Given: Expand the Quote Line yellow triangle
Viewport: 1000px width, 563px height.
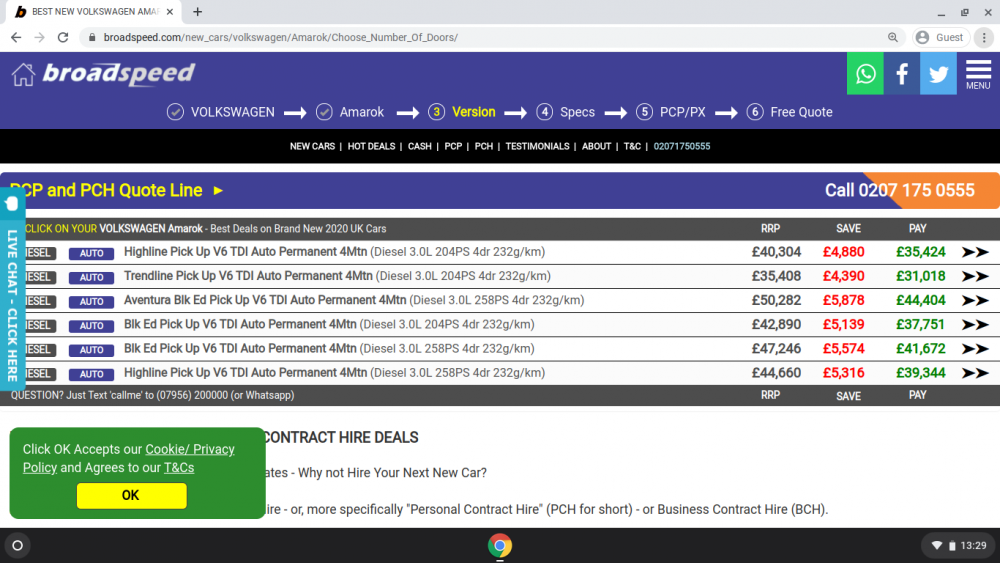Looking at the screenshot, I should (x=218, y=191).
